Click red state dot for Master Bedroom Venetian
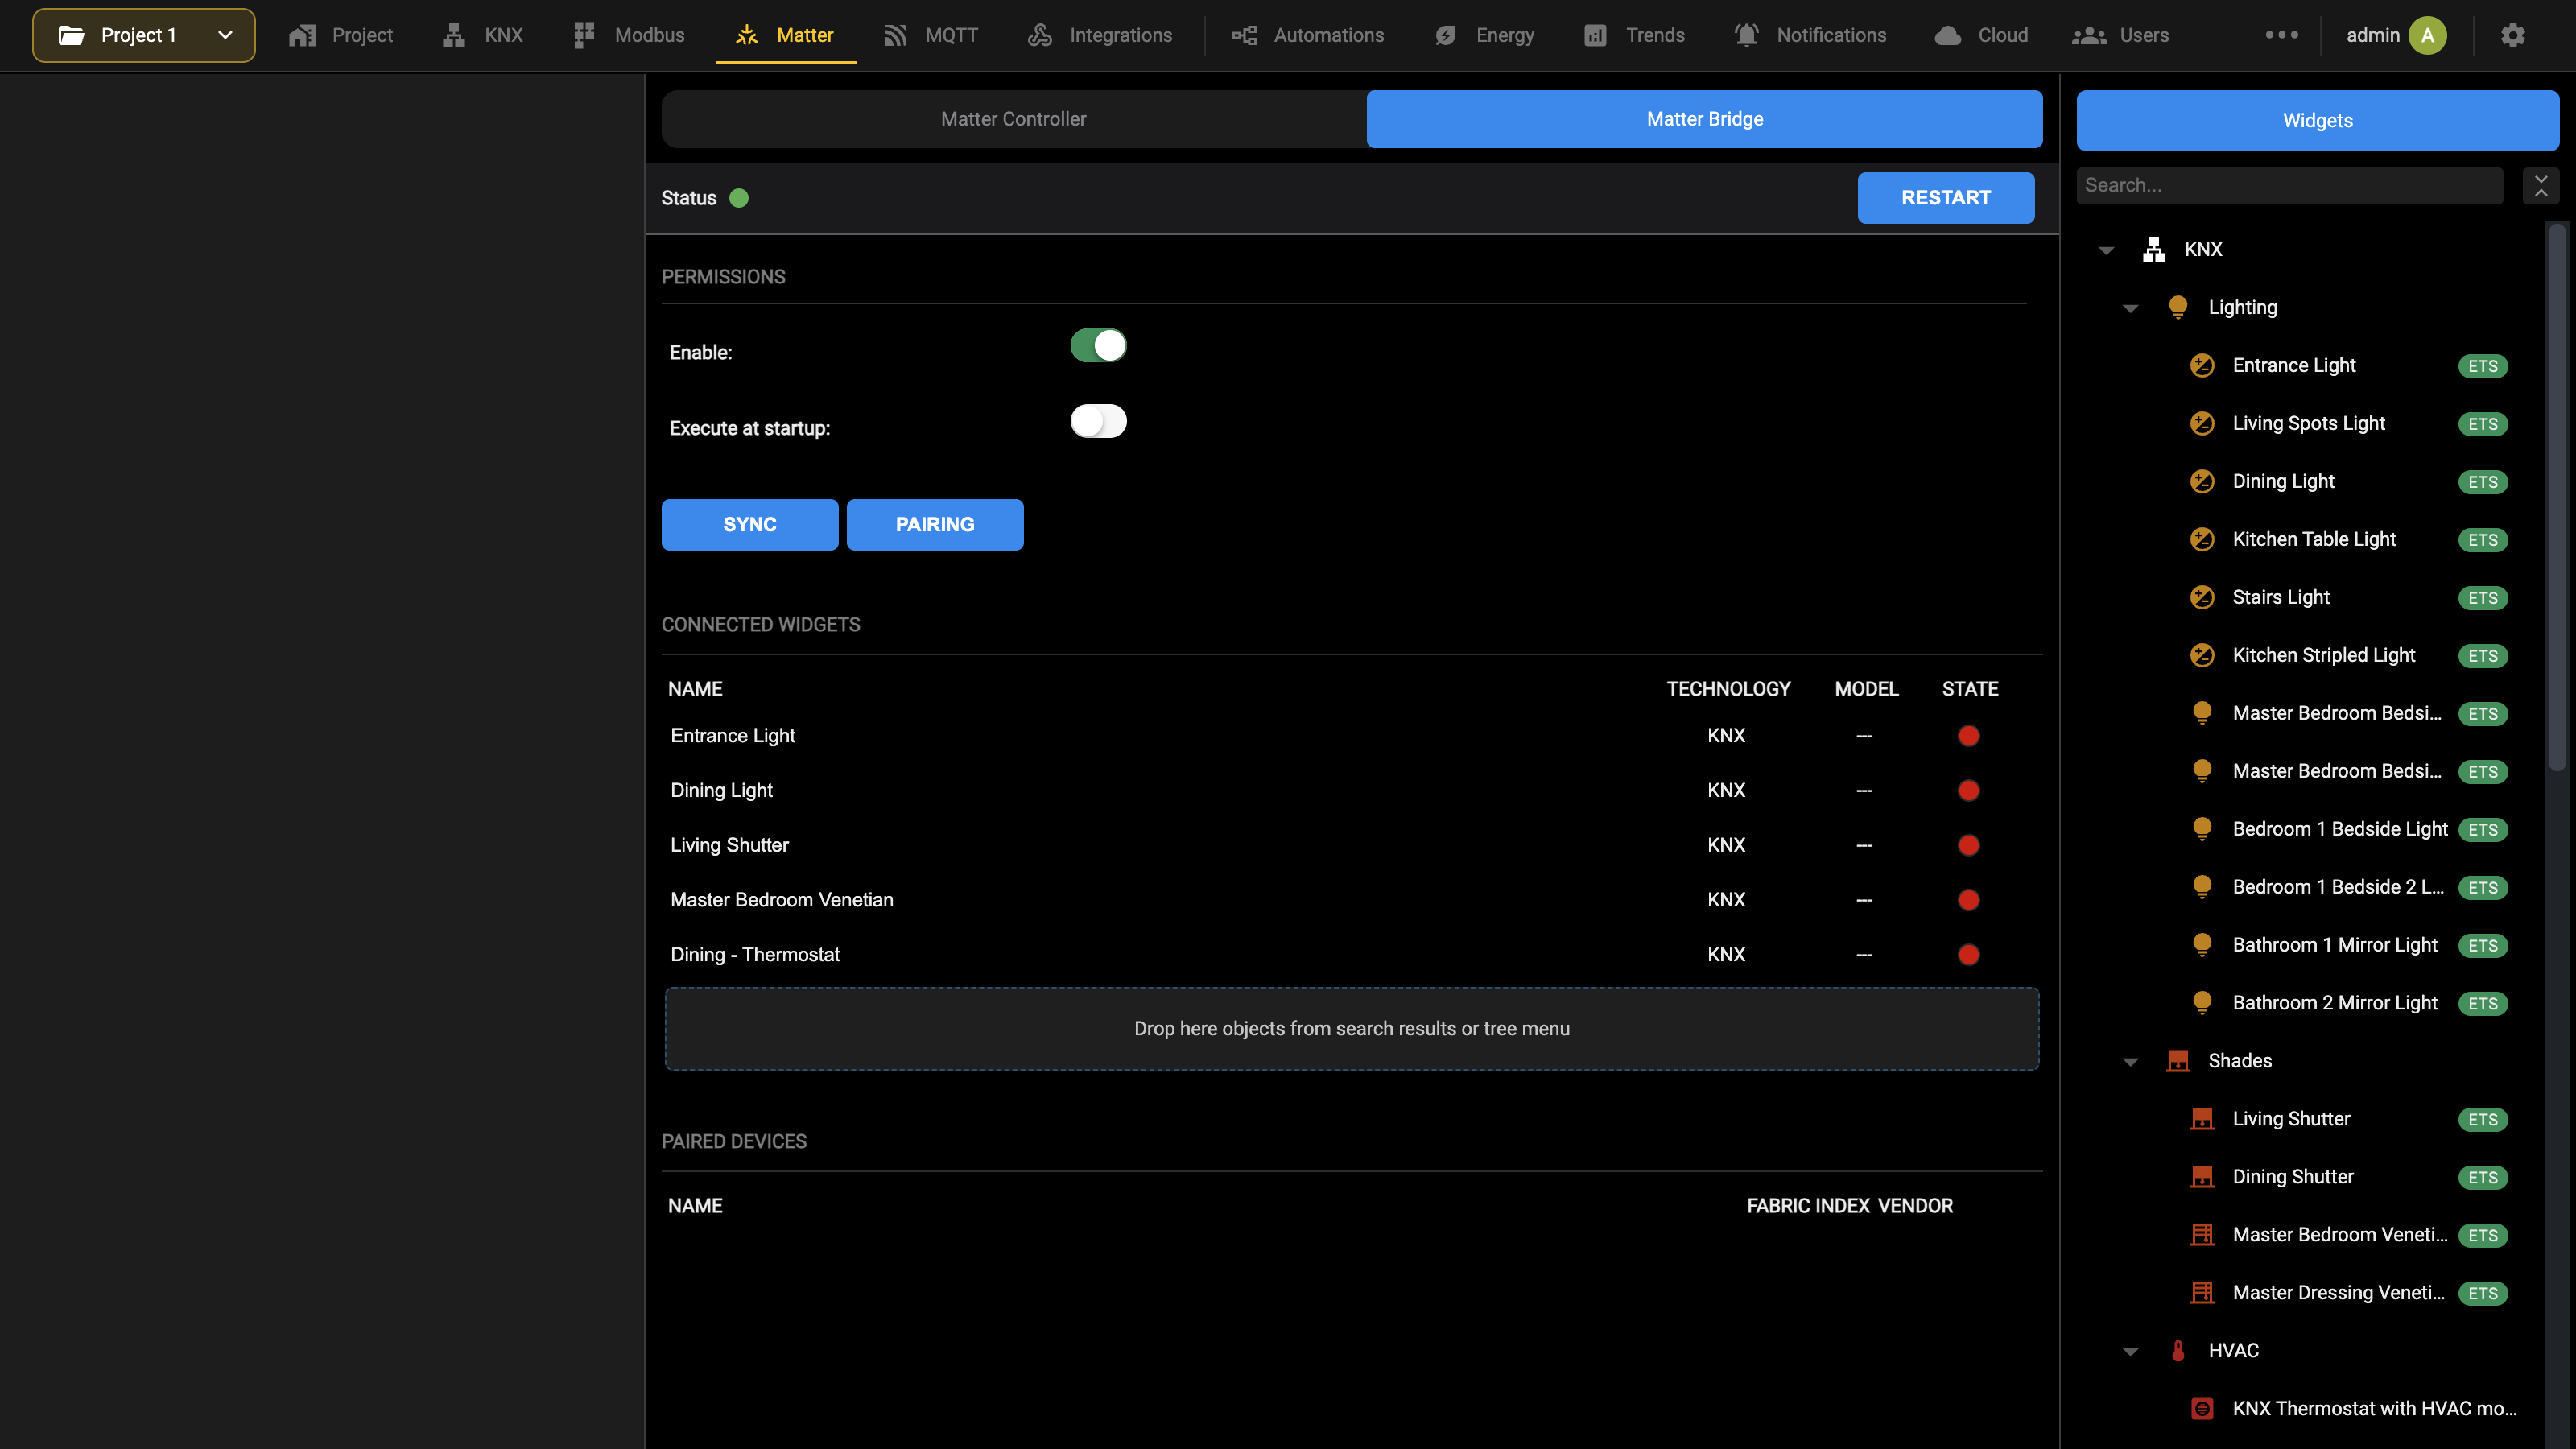This screenshot has height=1449, width=2576. coord(1968,900)
